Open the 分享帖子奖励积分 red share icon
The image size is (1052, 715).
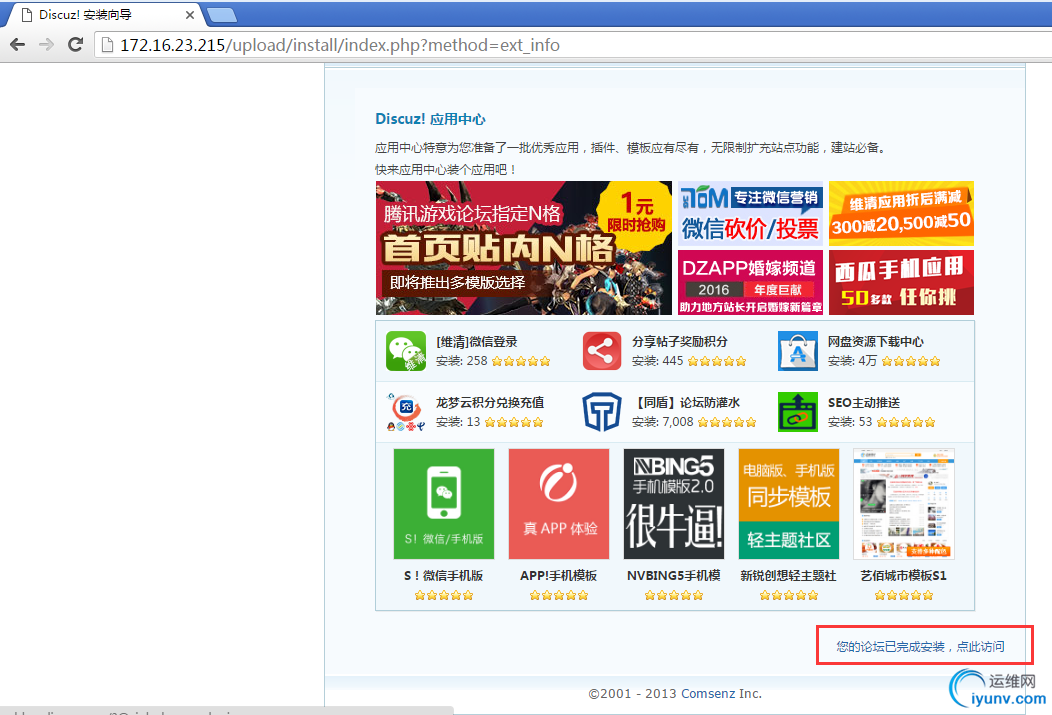(x=602, y=351)
